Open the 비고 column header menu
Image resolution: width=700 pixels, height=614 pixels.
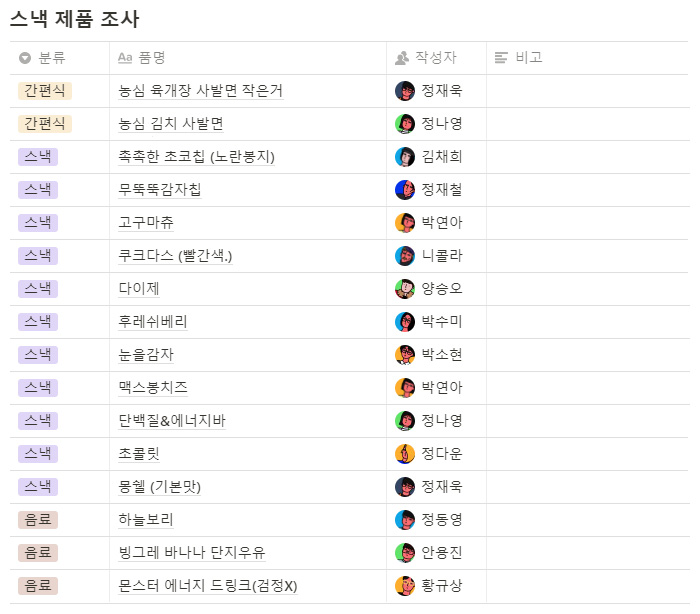pyautogui.click(x=528, y=58)
